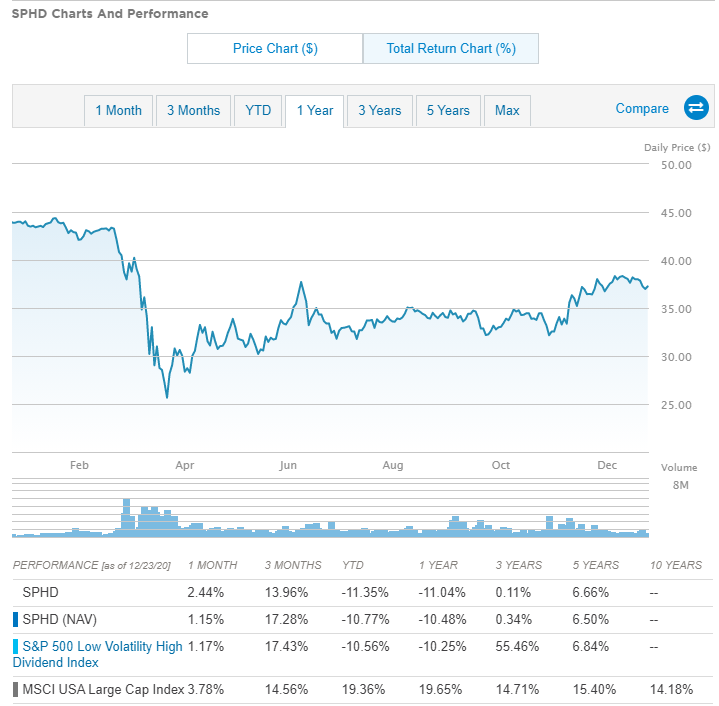
Task: Switch to Total Return Chart (%) tab
Action: [x=451, y=48]
